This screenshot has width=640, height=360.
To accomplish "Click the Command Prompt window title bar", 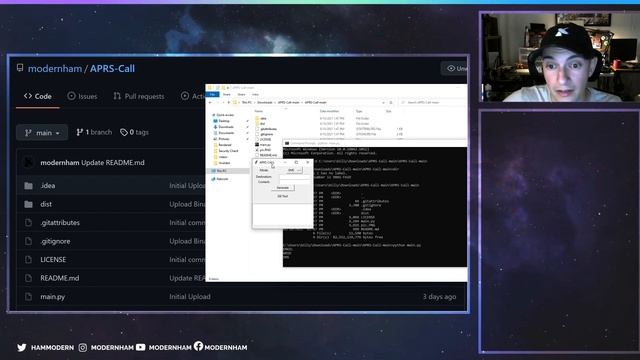I will pos(375,143).
